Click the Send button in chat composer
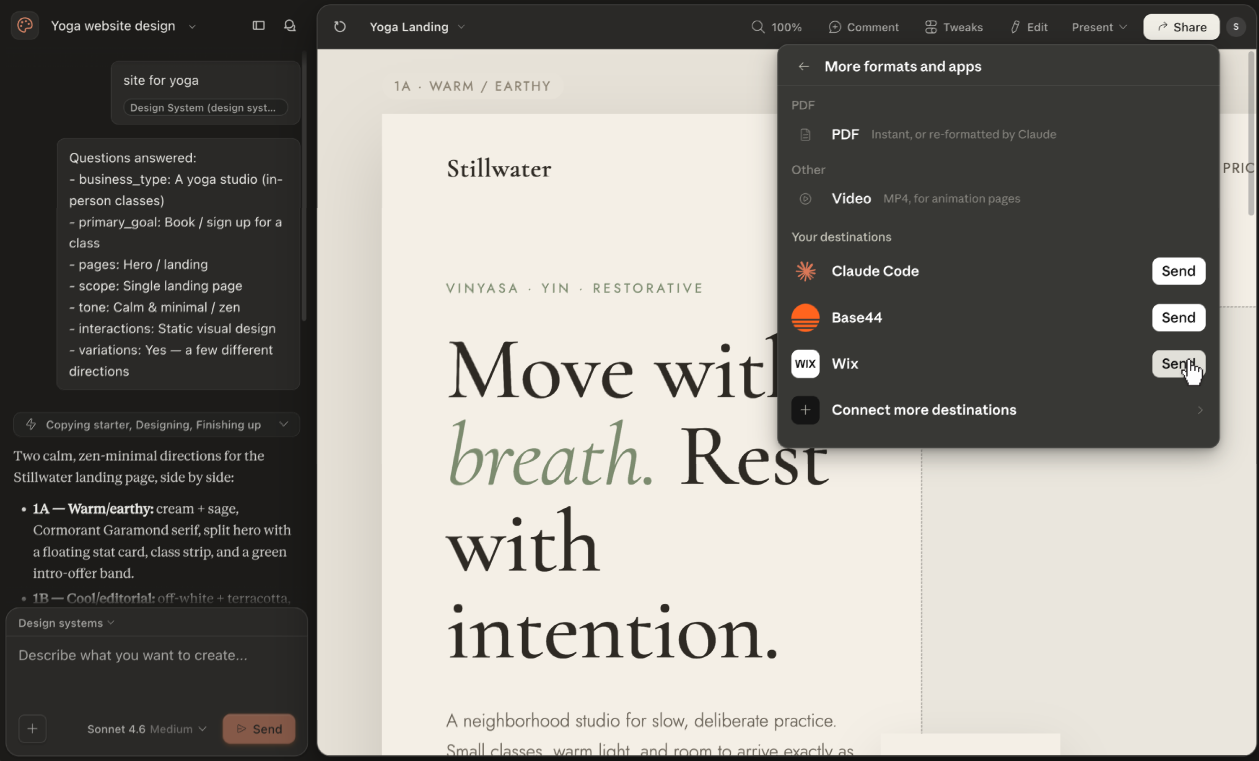Screen dimensions: 1259x761 (x=259, y=729)
